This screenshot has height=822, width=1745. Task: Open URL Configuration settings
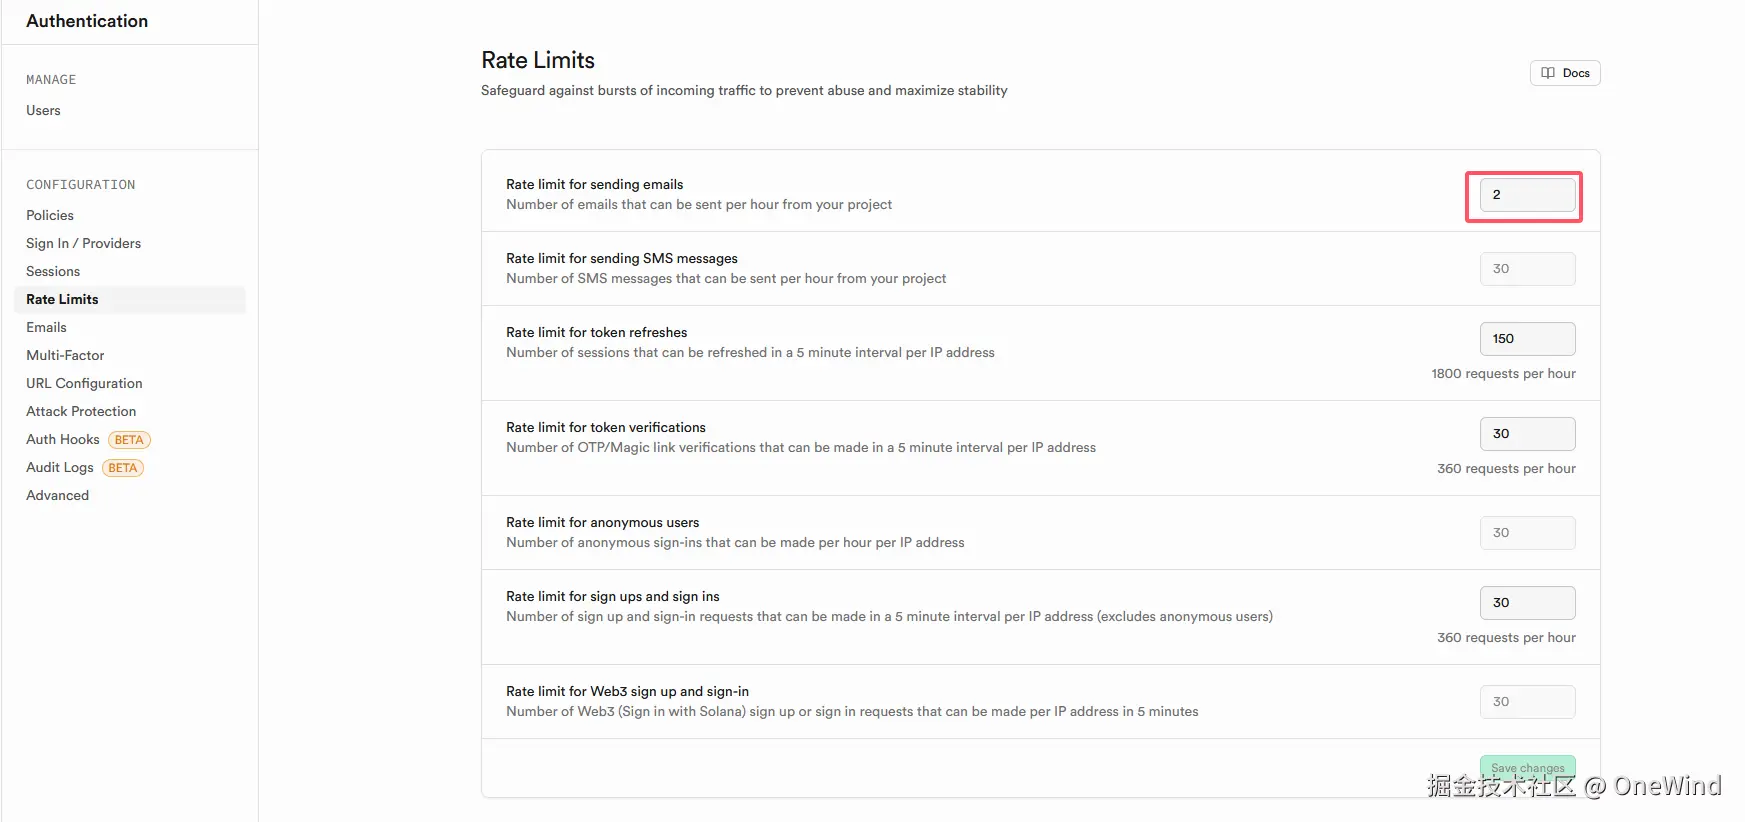(84, 384)
